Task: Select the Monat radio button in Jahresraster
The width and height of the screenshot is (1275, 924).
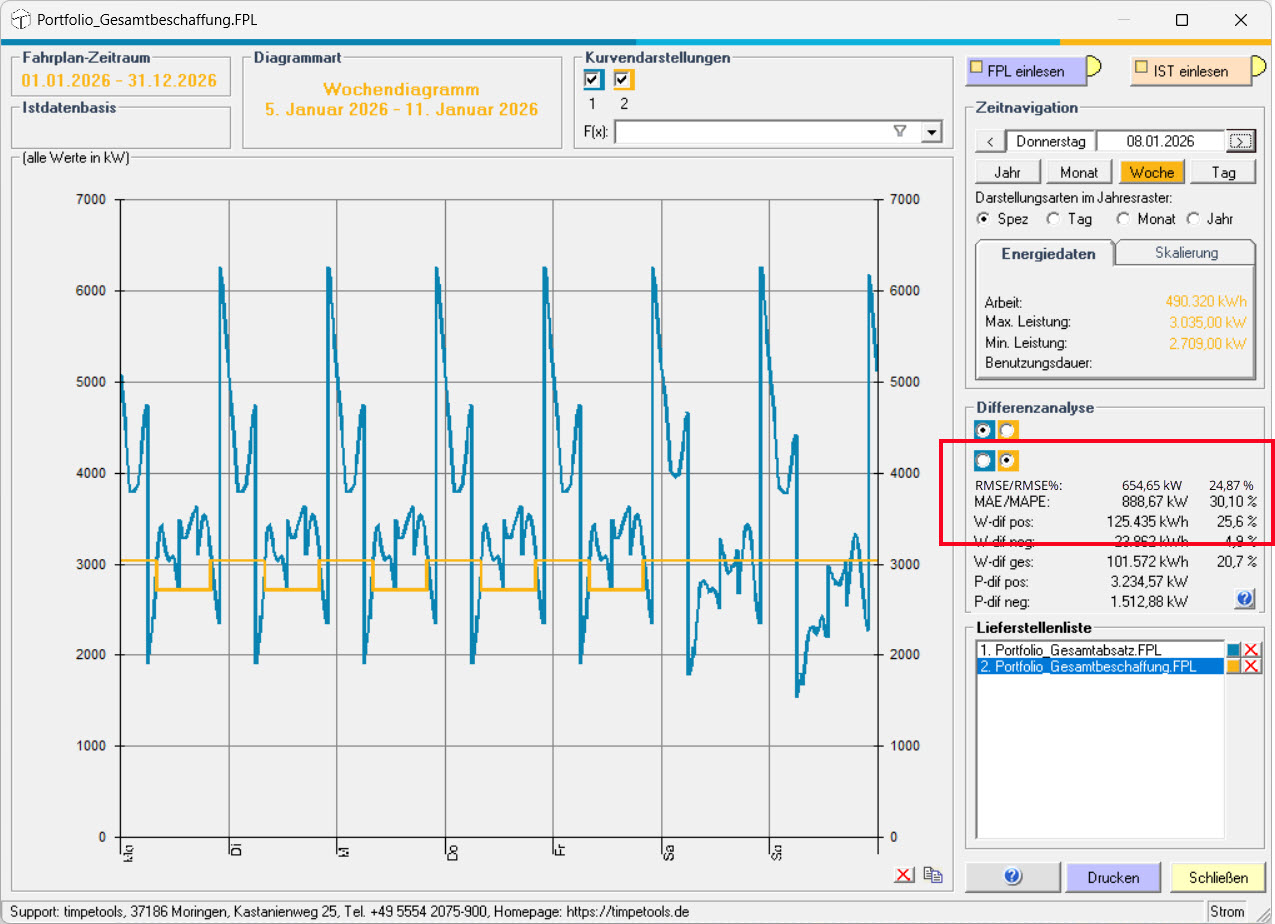Action: pyautogui.click(x=1124, y=219)
